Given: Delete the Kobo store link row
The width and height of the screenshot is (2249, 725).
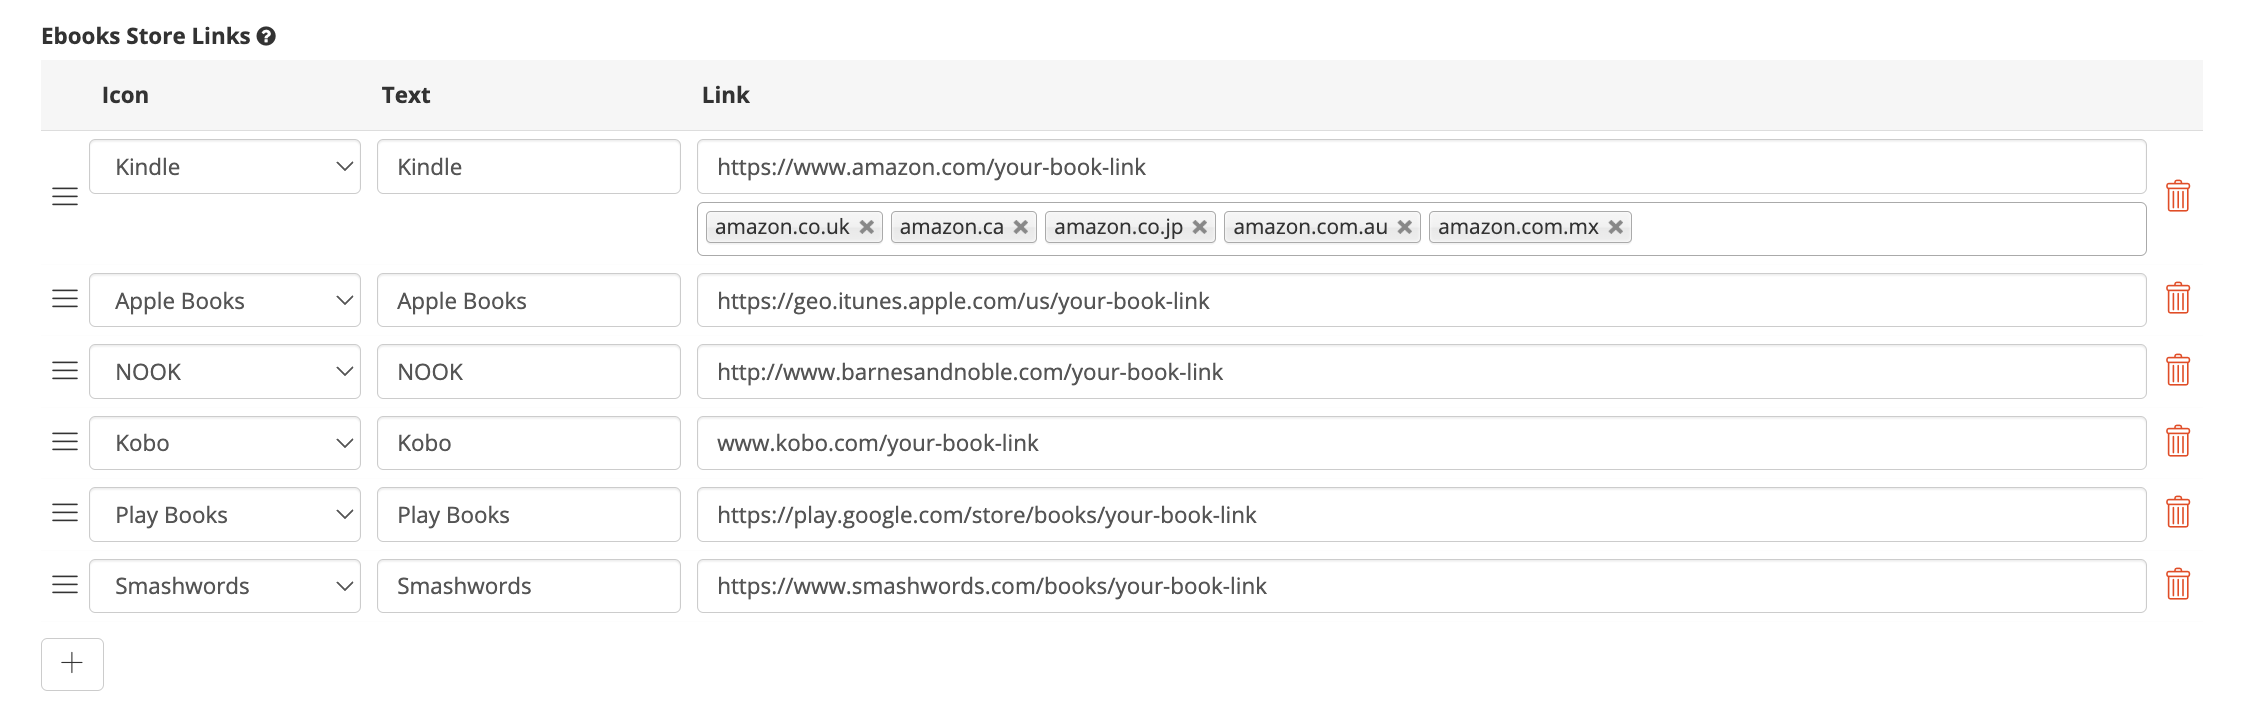Looking at the screenshot, I should (x=2180, y=442).
